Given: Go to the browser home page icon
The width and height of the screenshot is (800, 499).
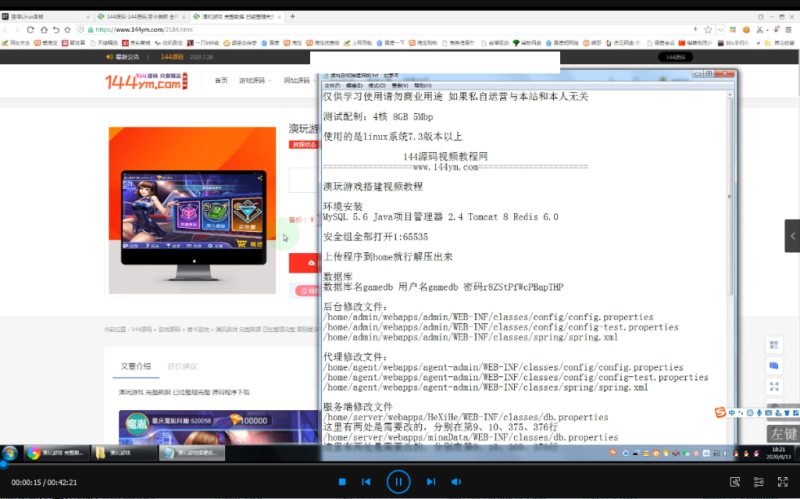Looking at the screenshot, I should [44, 30].
